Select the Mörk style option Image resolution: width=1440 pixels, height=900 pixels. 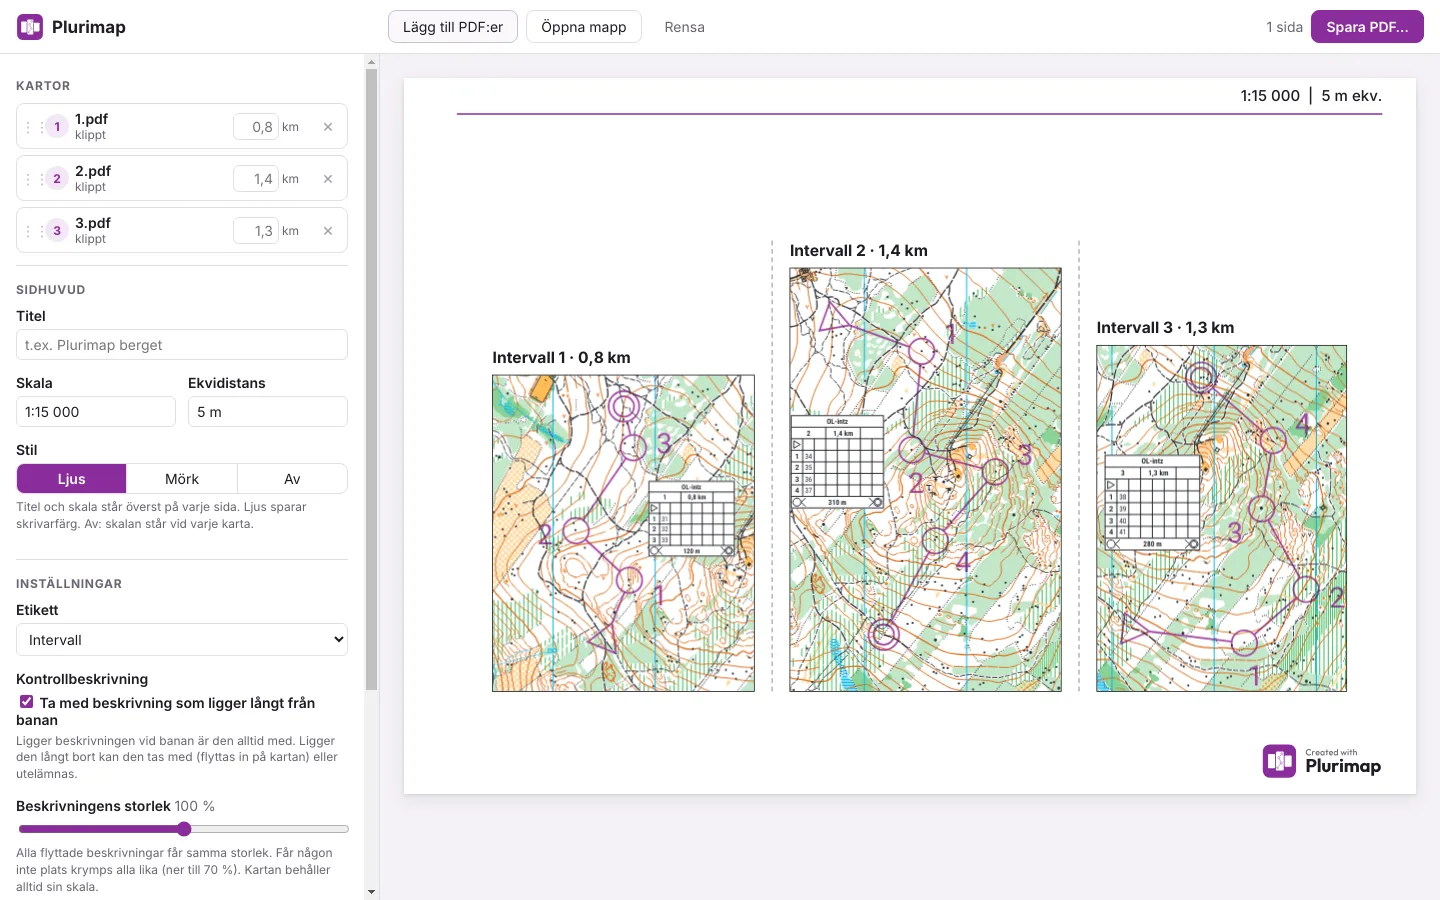182,479
